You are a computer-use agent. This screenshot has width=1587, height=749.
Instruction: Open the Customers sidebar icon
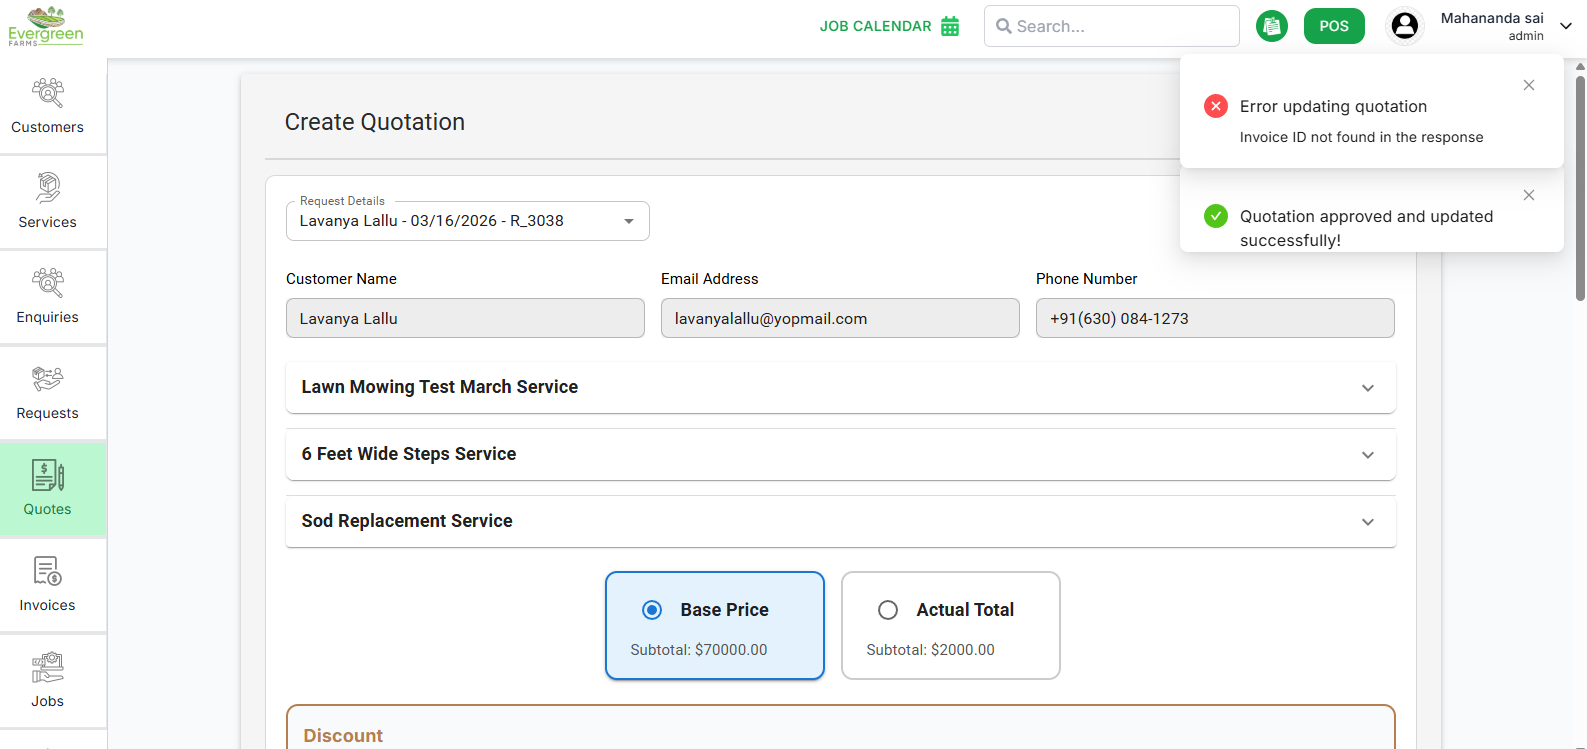coord(47,106)
